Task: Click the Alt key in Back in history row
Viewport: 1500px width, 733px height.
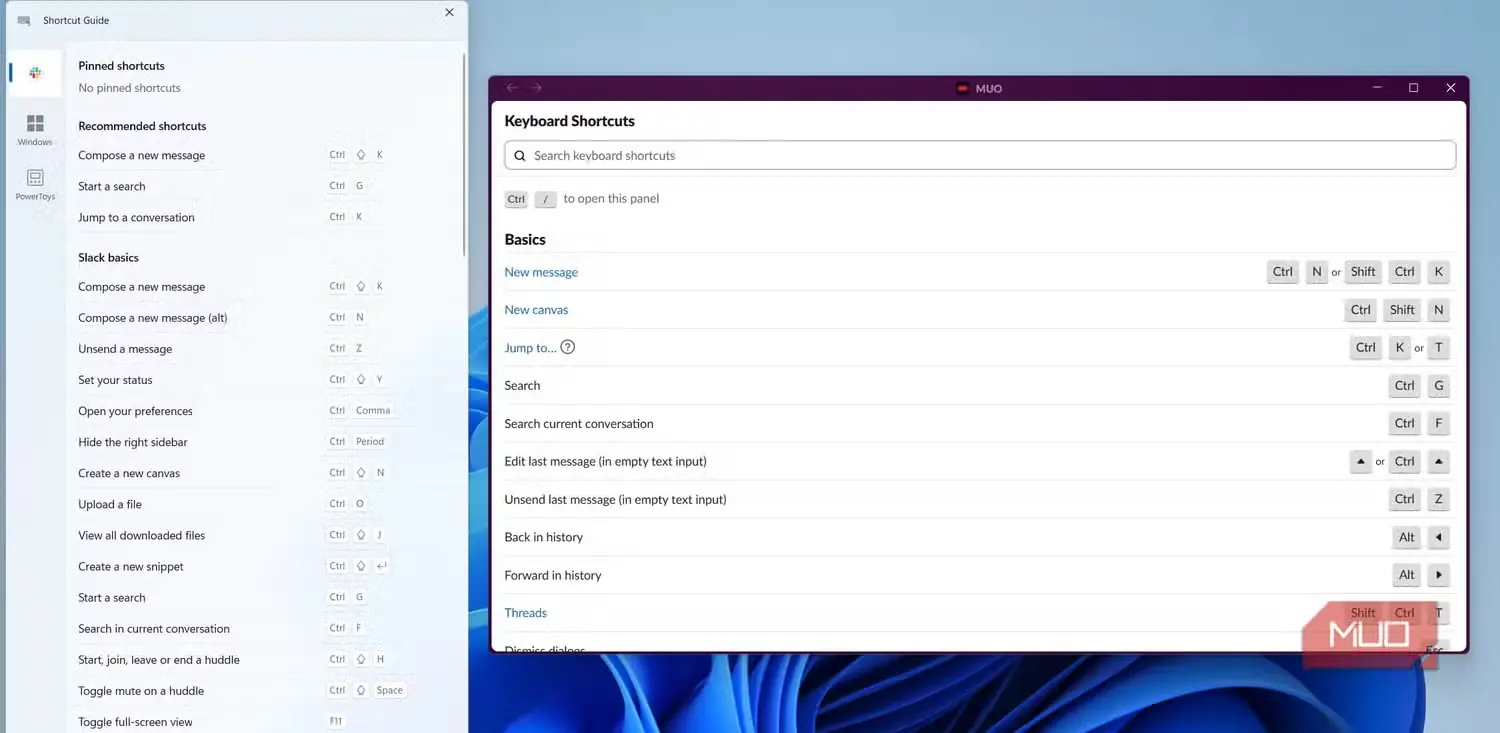Action: click(1406, 537)
